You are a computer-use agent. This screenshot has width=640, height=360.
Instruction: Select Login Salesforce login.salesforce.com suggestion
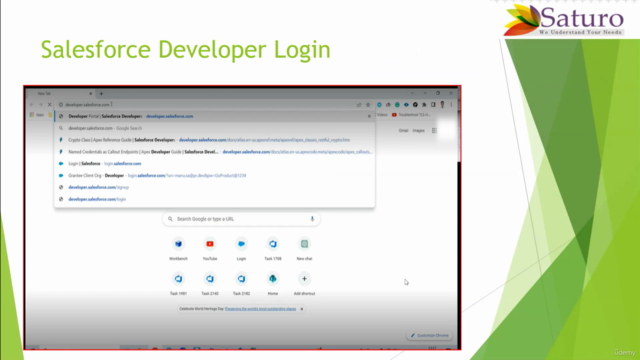(215, 164)
